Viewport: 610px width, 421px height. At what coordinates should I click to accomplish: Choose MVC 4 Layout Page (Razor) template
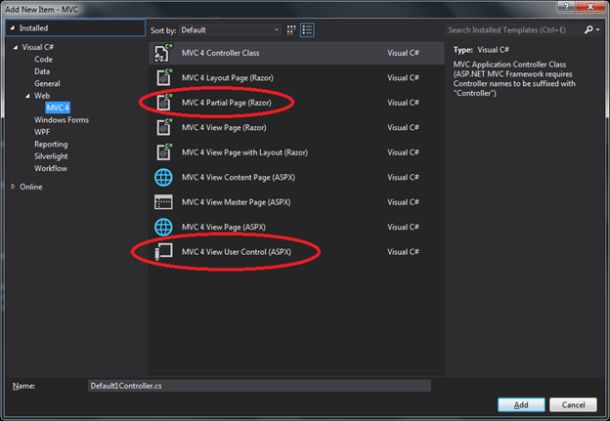(296, 78)
